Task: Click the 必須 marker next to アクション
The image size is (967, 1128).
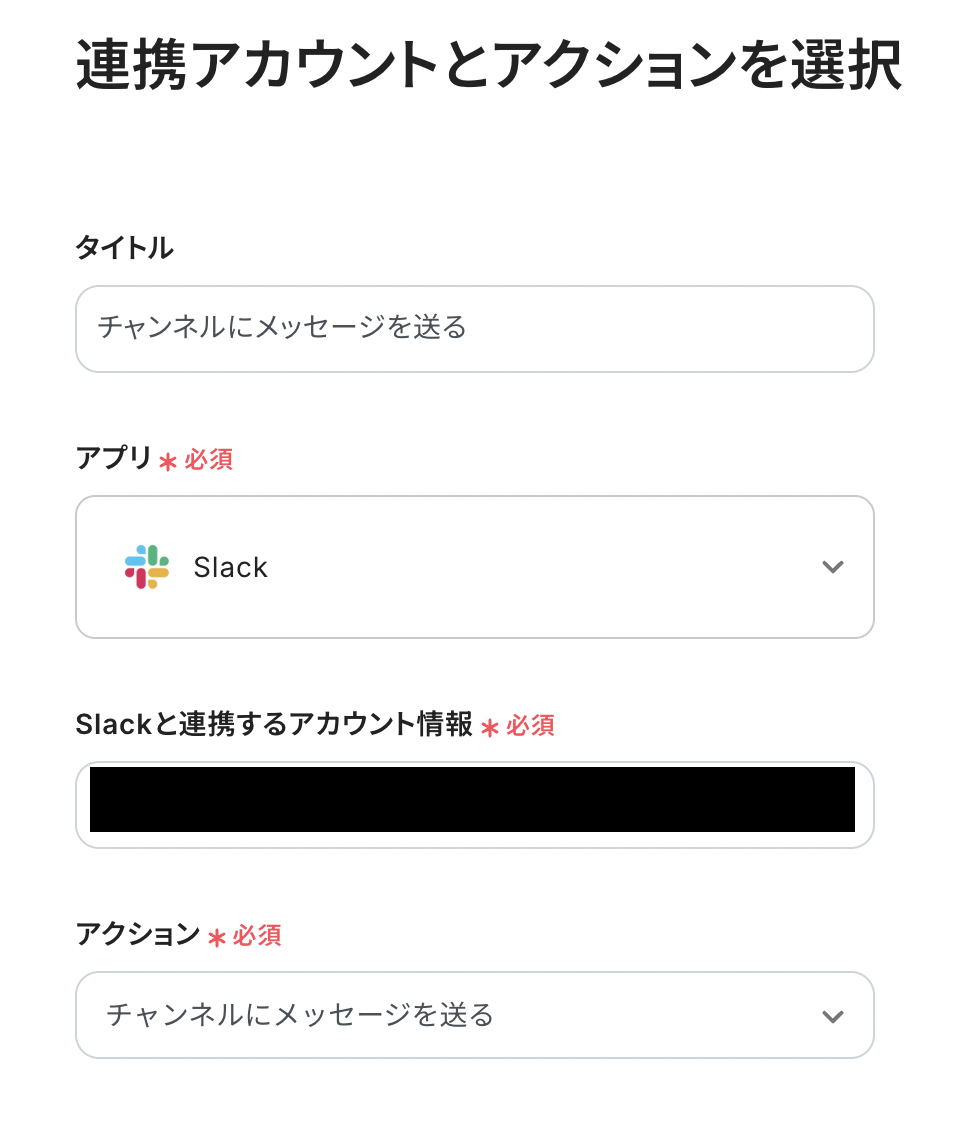Action: (257, 936)
